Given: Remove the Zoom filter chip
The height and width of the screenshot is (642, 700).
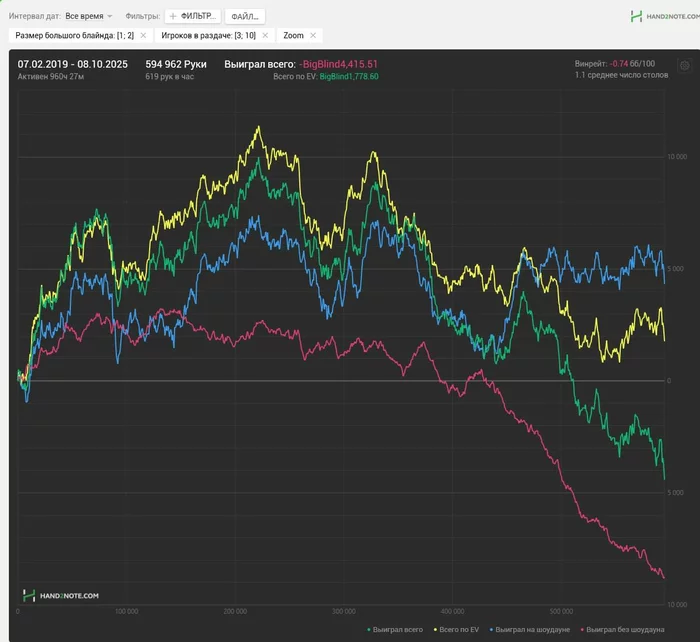Looking at the screenshot, I should (x=313, y=35).
